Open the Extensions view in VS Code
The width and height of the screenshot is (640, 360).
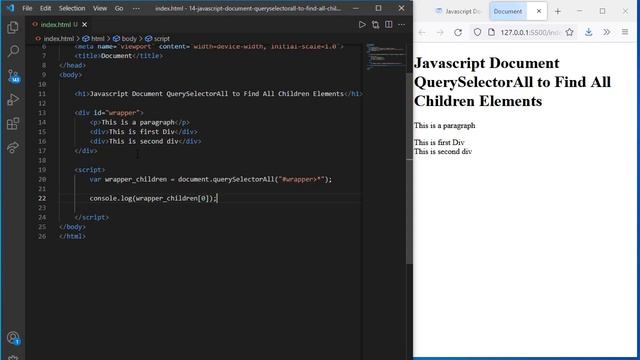(13, 123)
